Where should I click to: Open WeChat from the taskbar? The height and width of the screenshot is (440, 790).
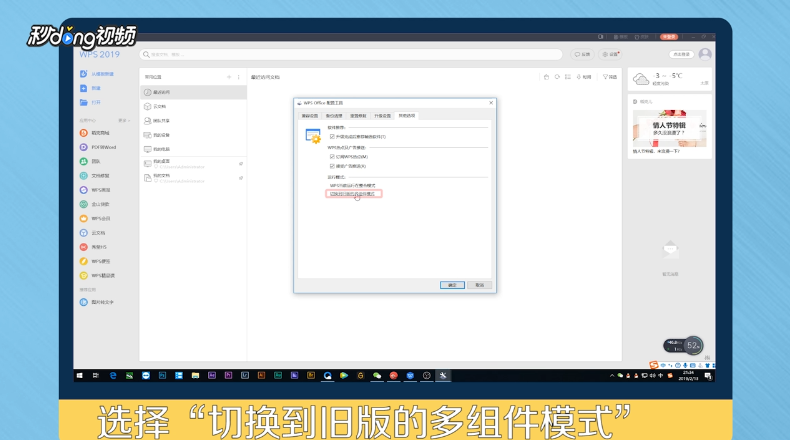[377, 375]
